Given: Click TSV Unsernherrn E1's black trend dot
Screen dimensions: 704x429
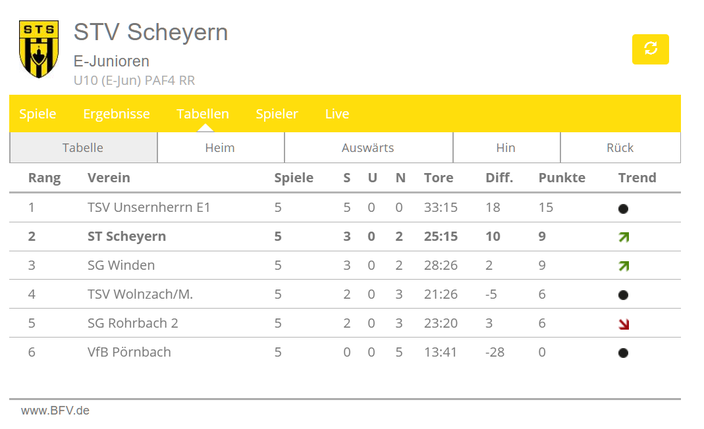Looking at the screenshot, I should pos(623,209).
